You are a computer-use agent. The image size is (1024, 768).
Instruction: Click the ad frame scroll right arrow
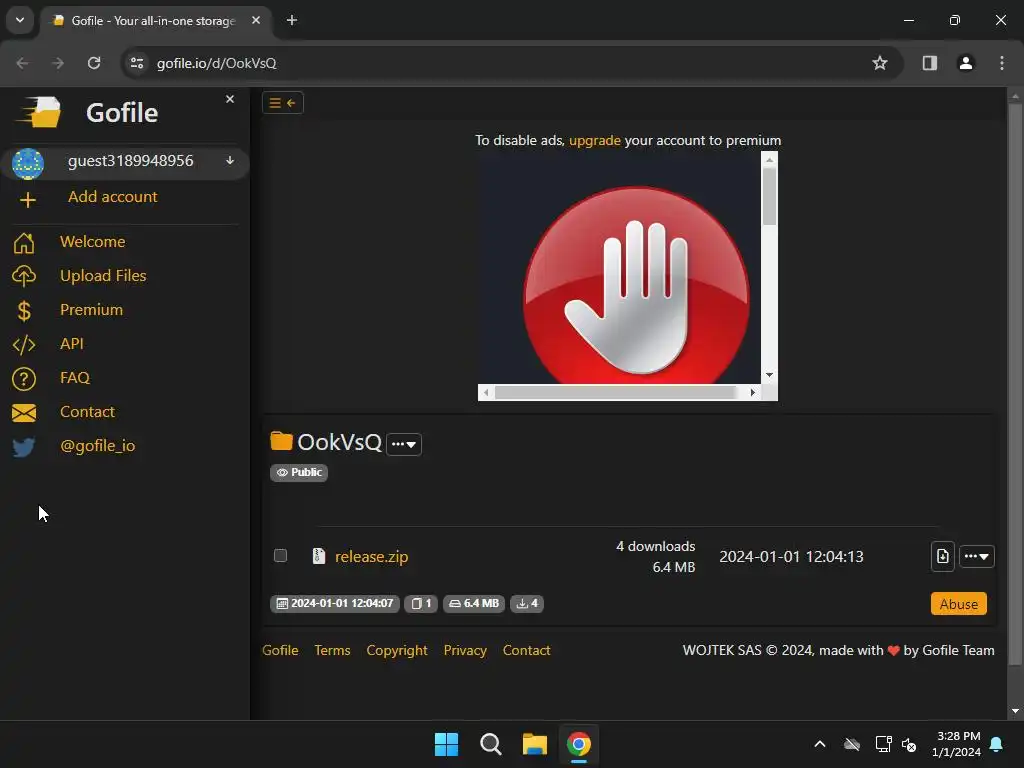pyautogui.click(x=752, y=392)
